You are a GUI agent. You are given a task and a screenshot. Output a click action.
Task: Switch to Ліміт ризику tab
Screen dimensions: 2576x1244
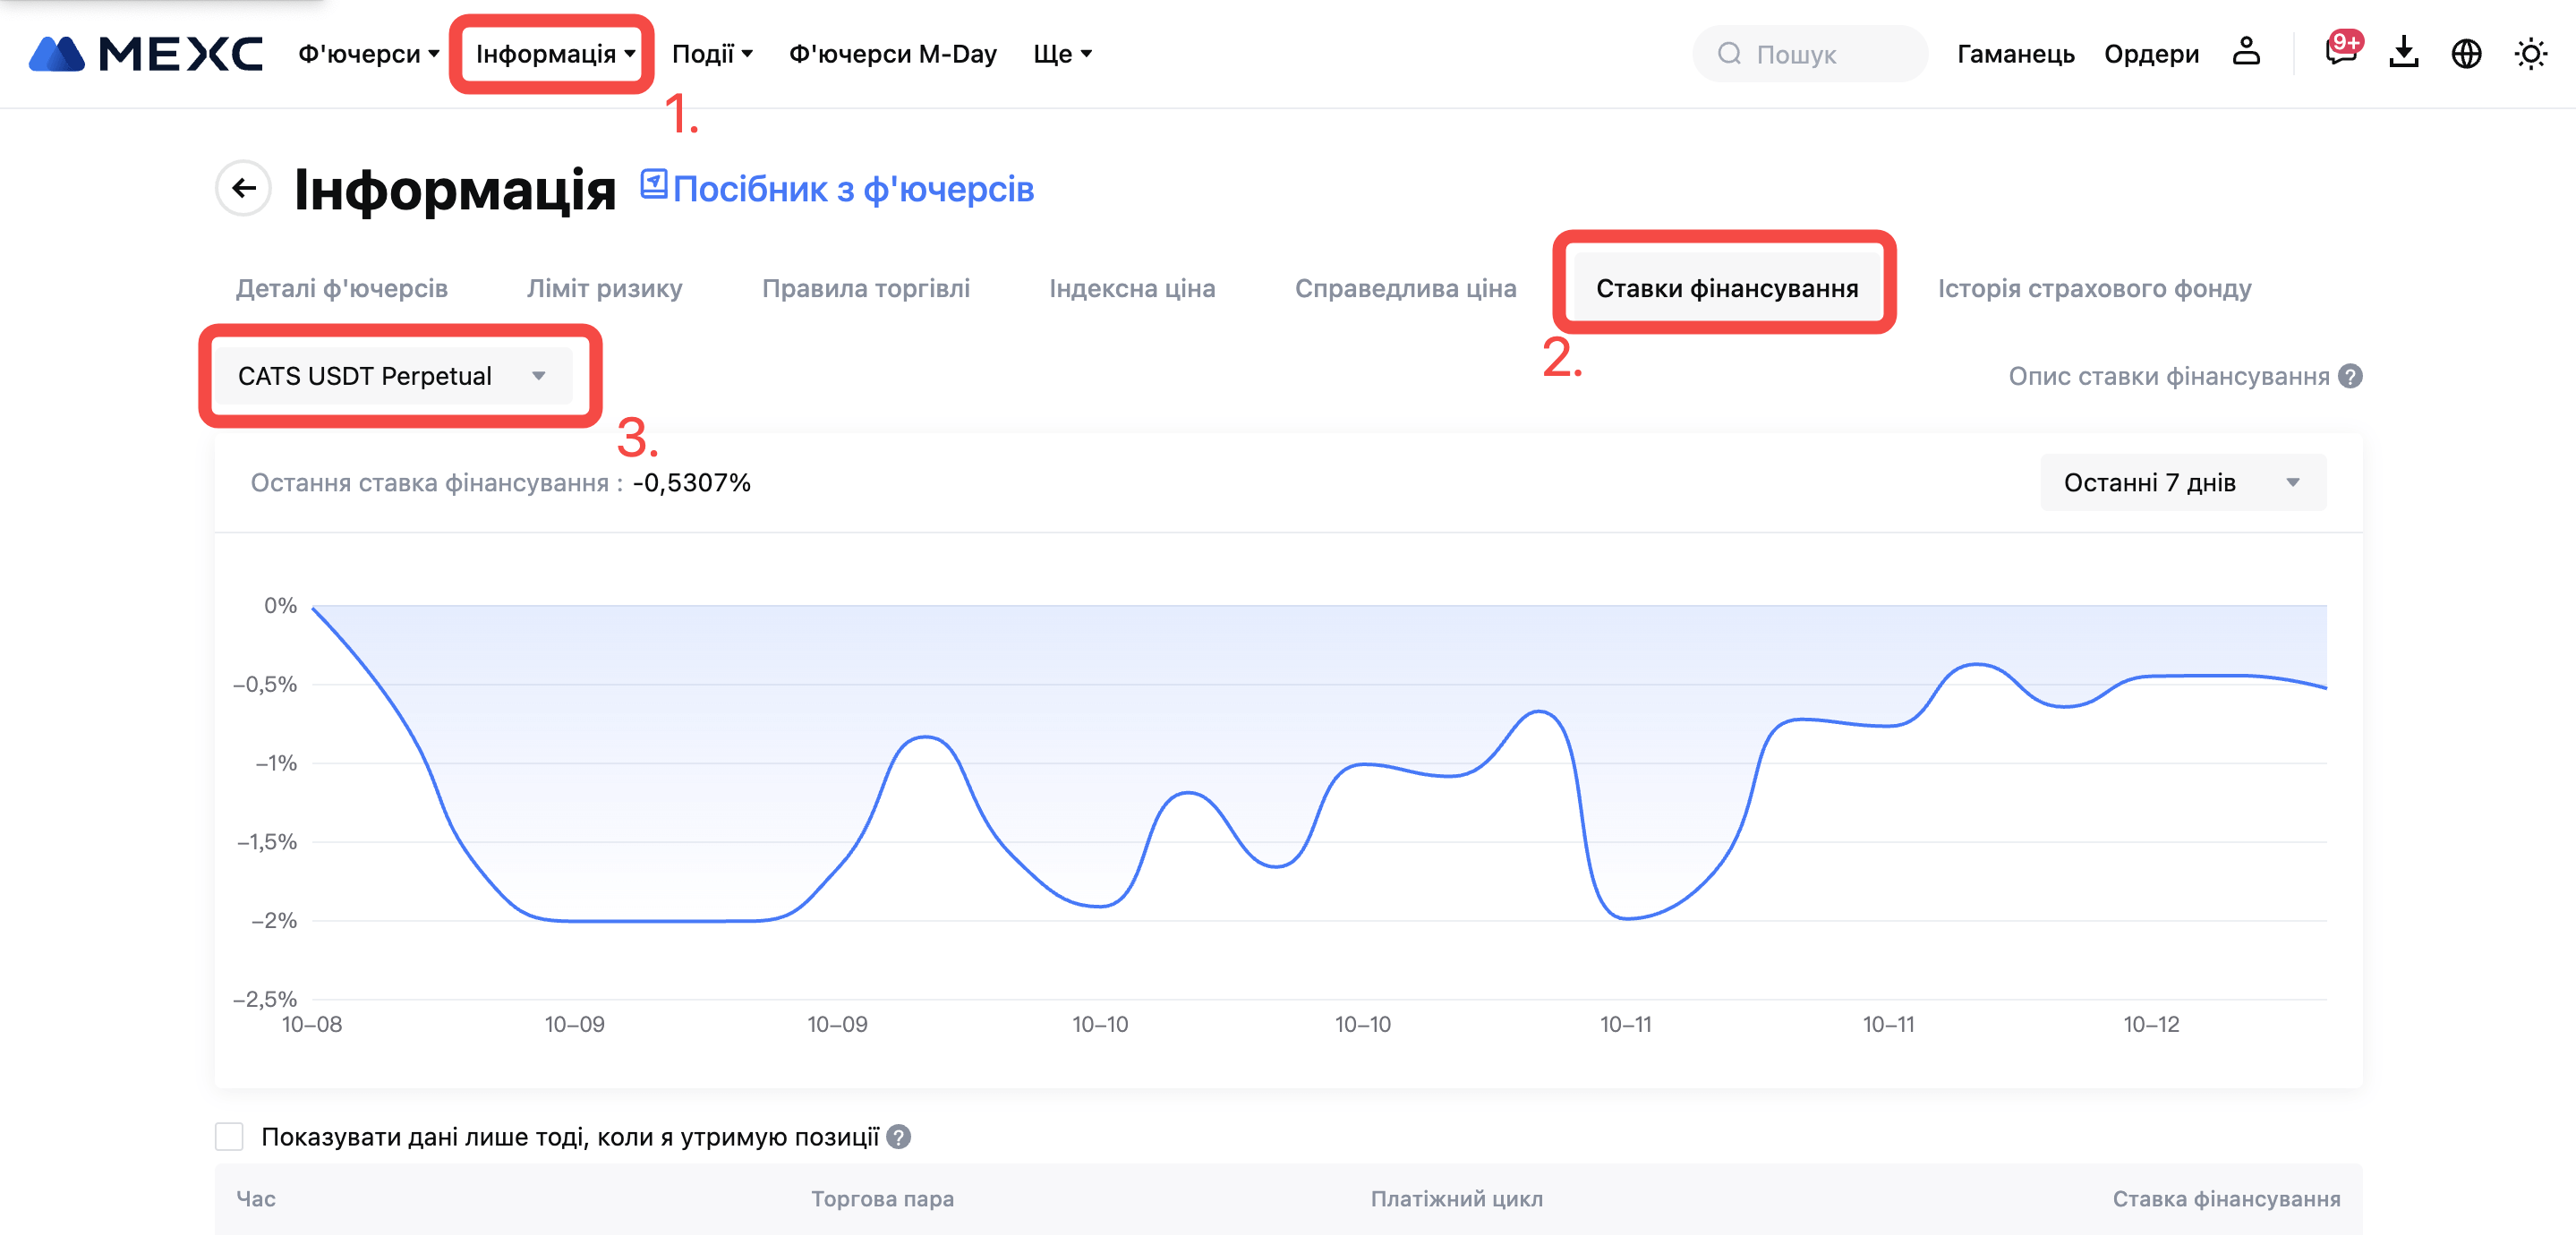pyautogui.click(x=604, y=288)
